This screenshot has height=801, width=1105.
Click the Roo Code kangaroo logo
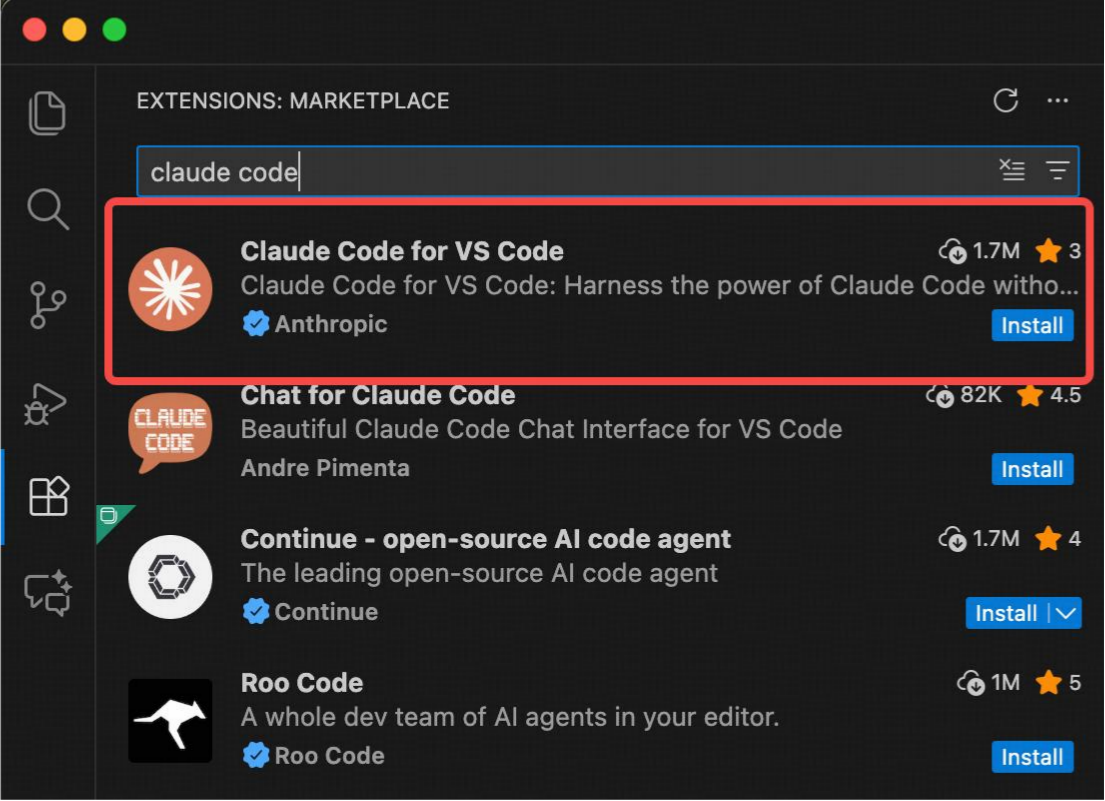[x=171, y=721]
